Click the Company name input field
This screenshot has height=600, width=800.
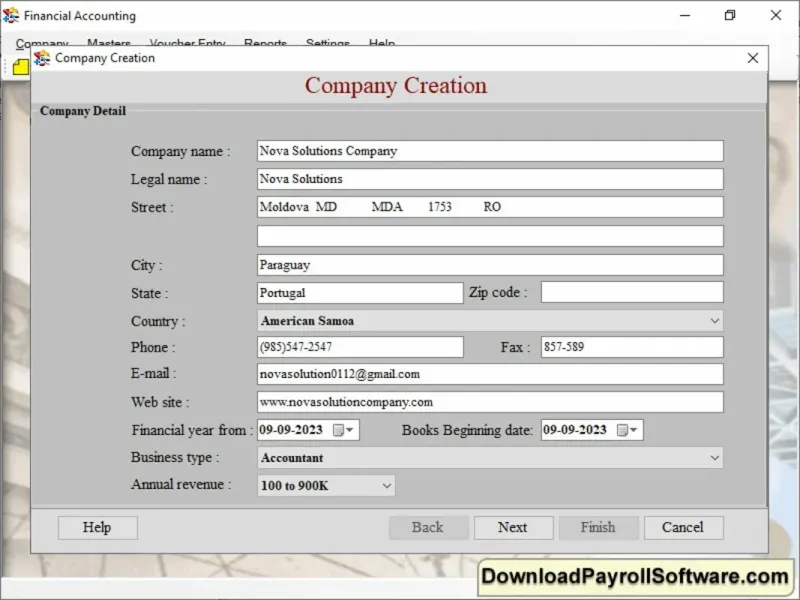click(490, 151)
